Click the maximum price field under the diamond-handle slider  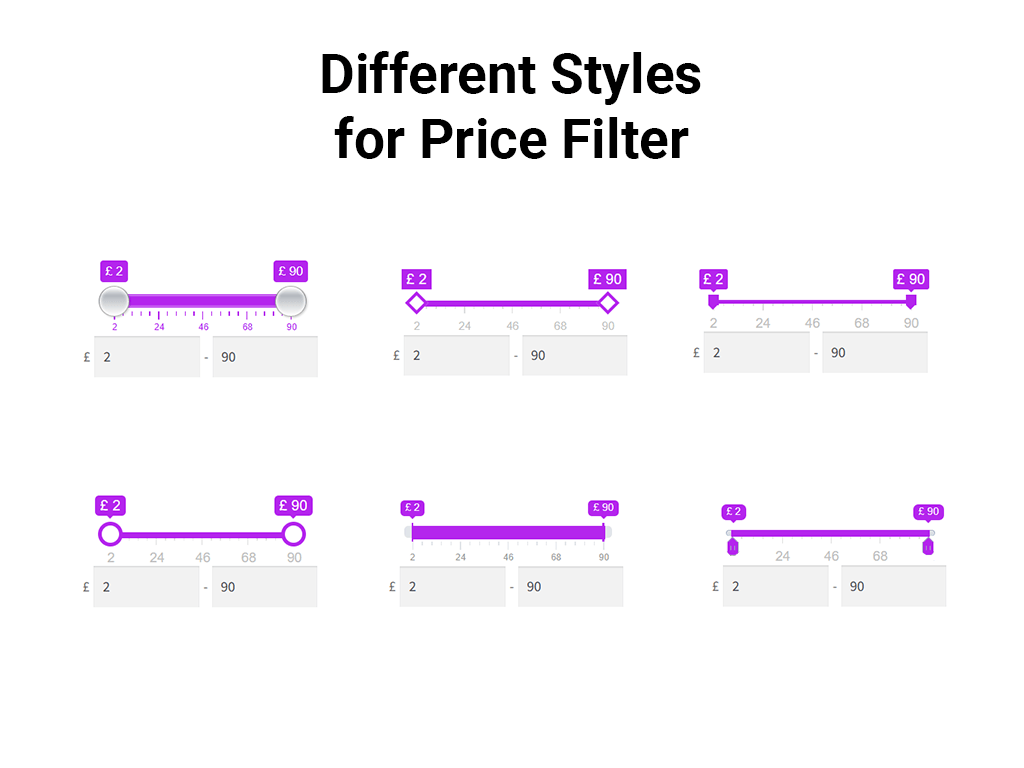click(x=574, y=356)
